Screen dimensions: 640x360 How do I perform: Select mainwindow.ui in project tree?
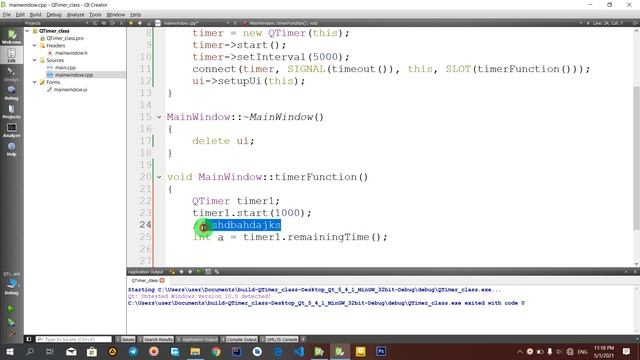(70, 90)
